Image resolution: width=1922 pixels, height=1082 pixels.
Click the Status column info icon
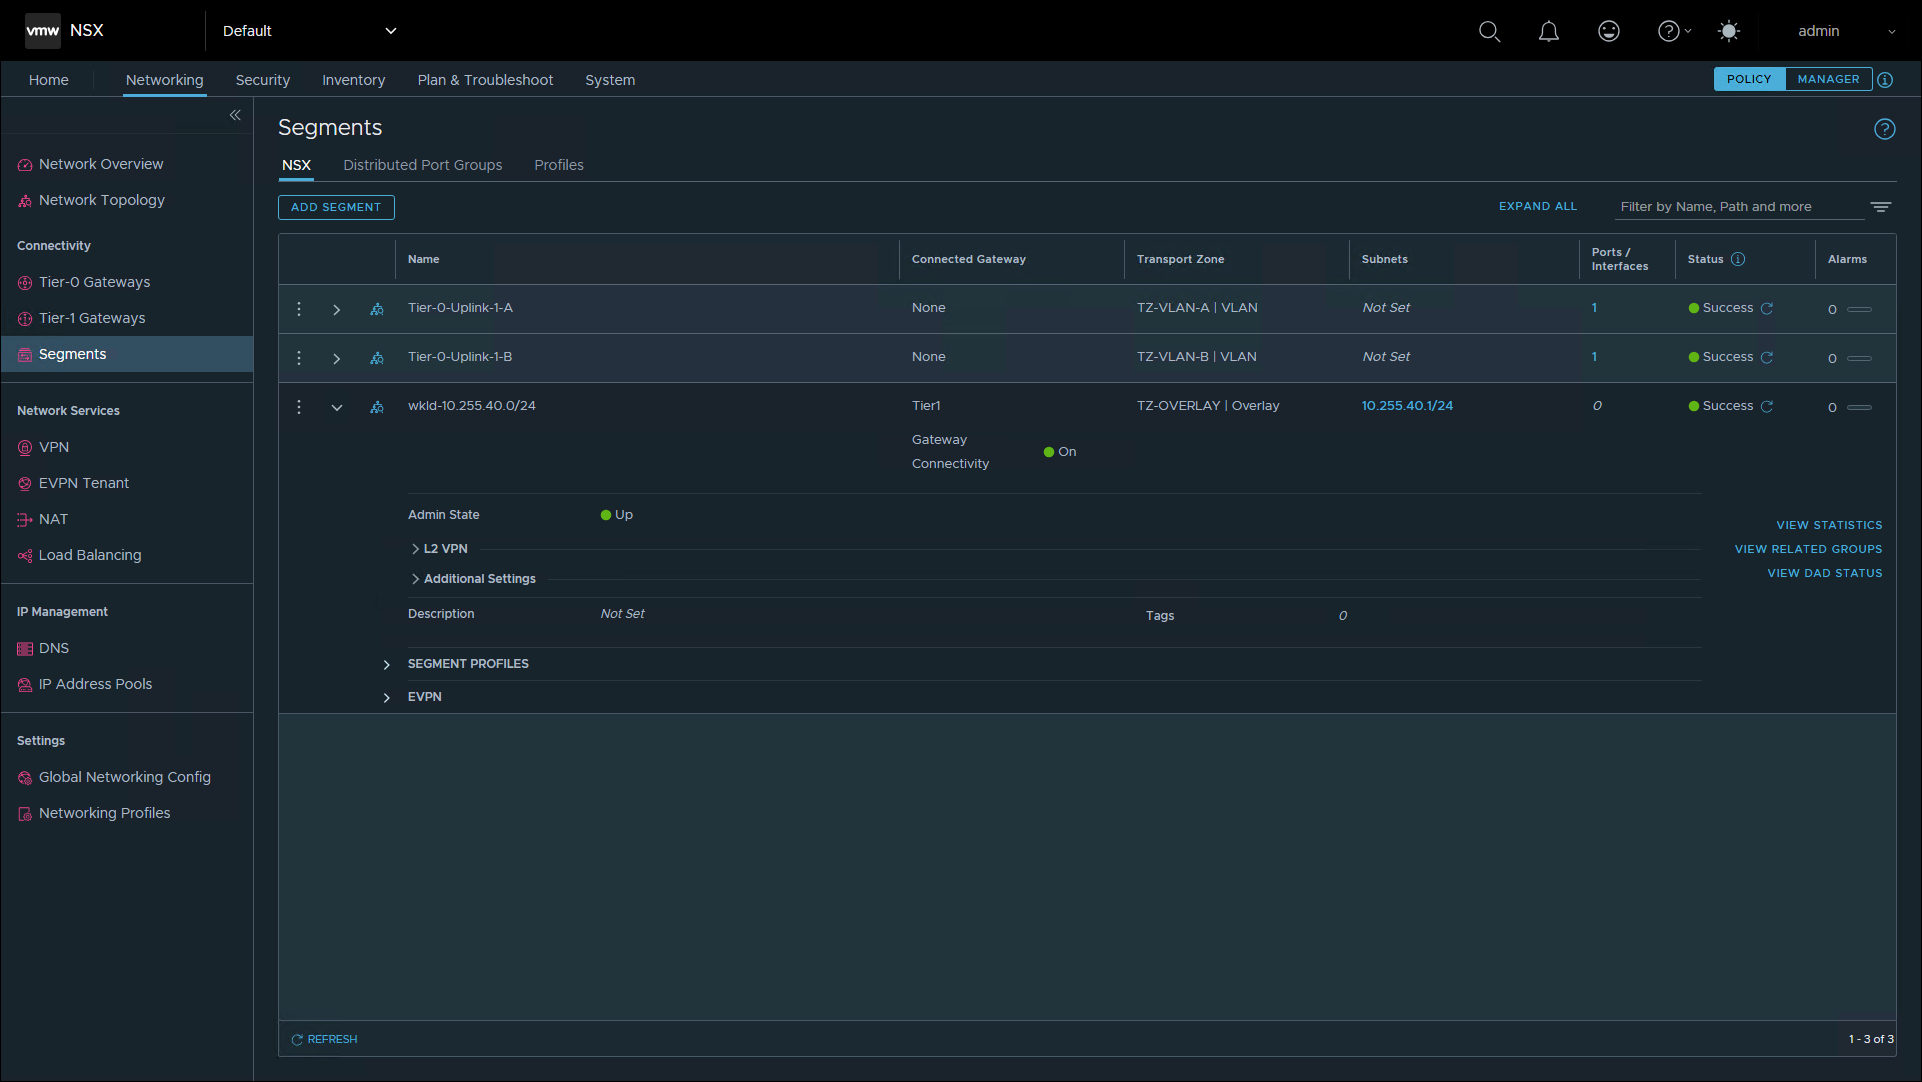tap(1738, 259)
